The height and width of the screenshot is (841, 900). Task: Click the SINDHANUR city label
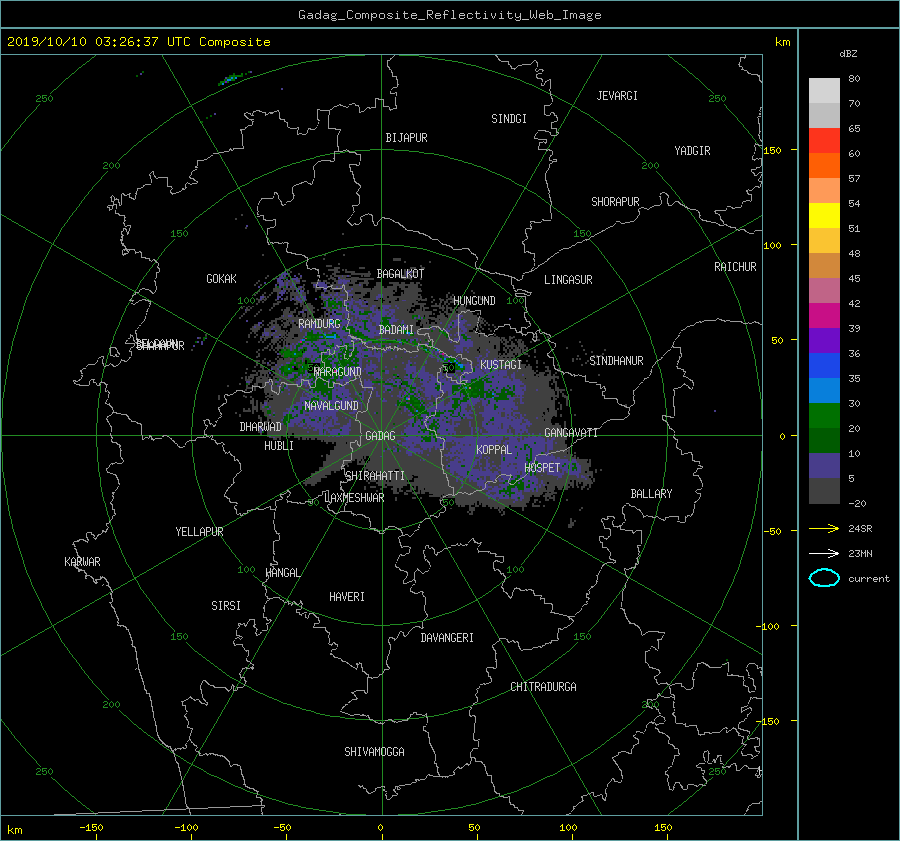click(616, 361)
